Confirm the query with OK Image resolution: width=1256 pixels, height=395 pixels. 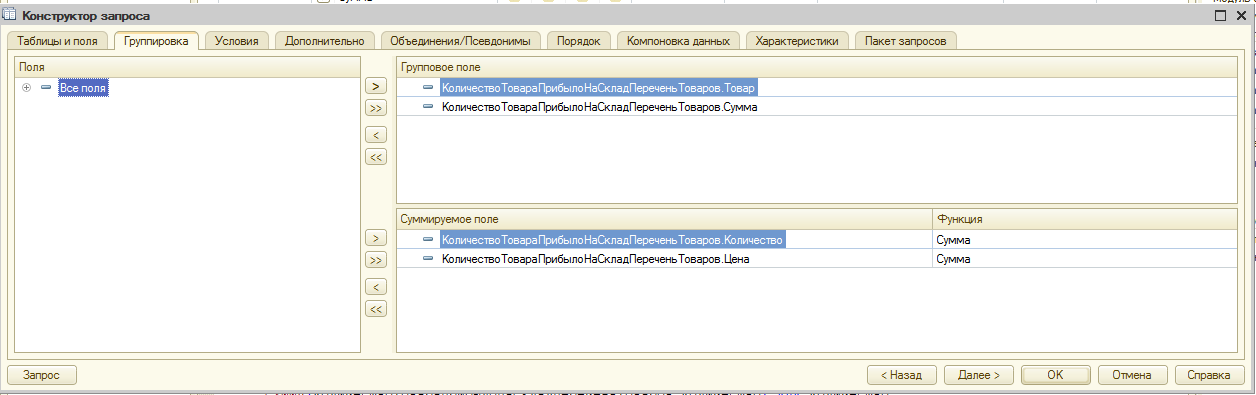click(x=1056, y=375)
